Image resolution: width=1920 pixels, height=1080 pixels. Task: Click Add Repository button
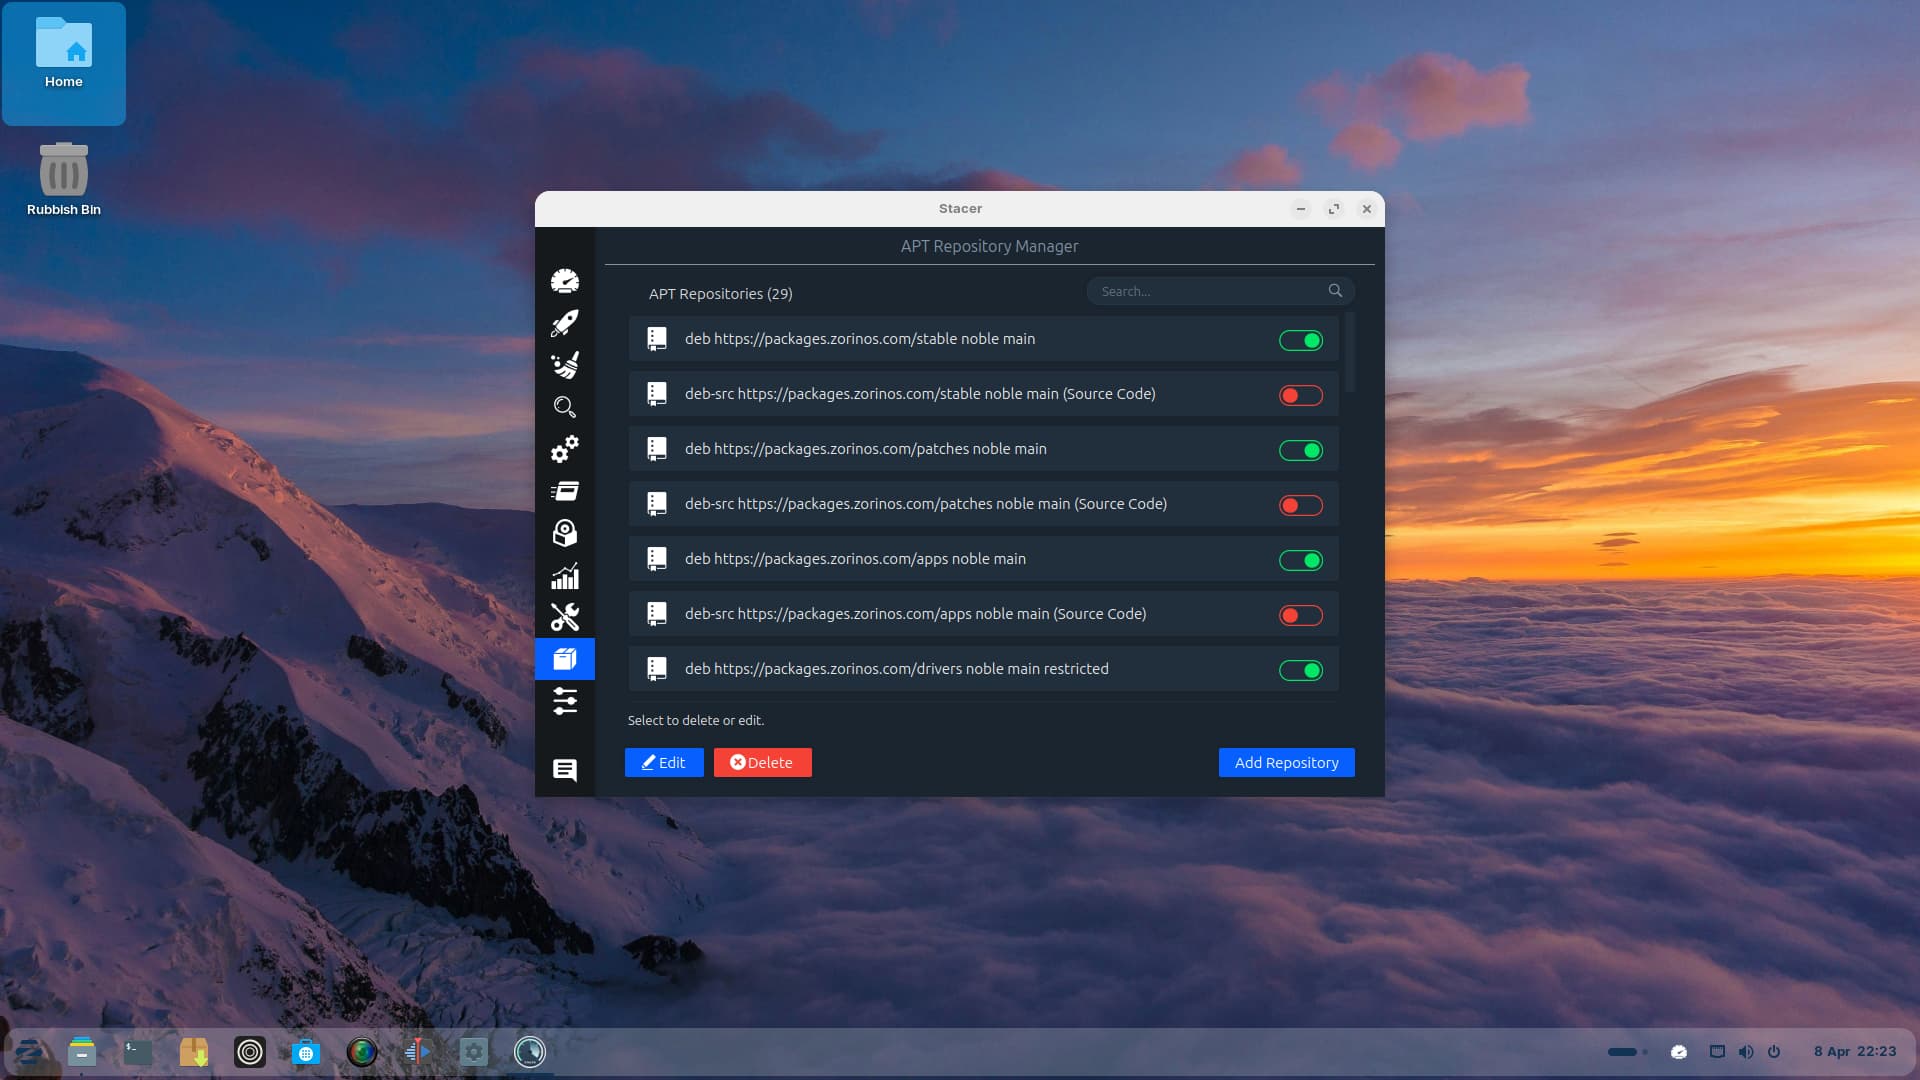click(x=1286, y=762)
